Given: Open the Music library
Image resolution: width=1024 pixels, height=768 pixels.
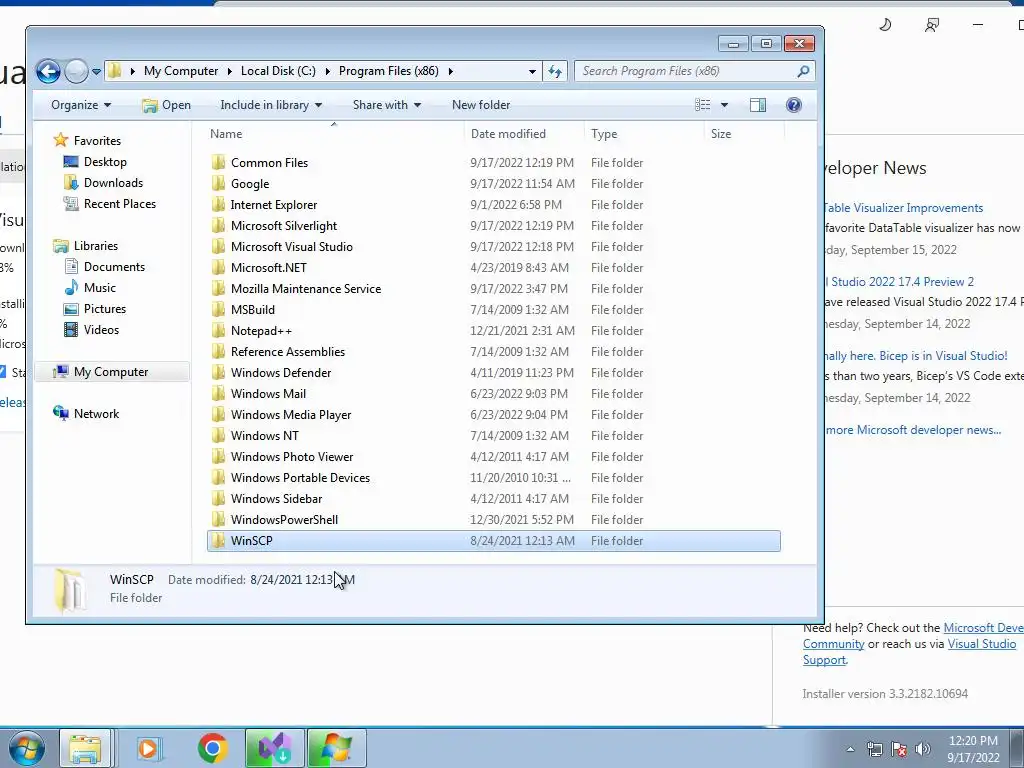Looking at the screenshot, I should tap(99, 287).
